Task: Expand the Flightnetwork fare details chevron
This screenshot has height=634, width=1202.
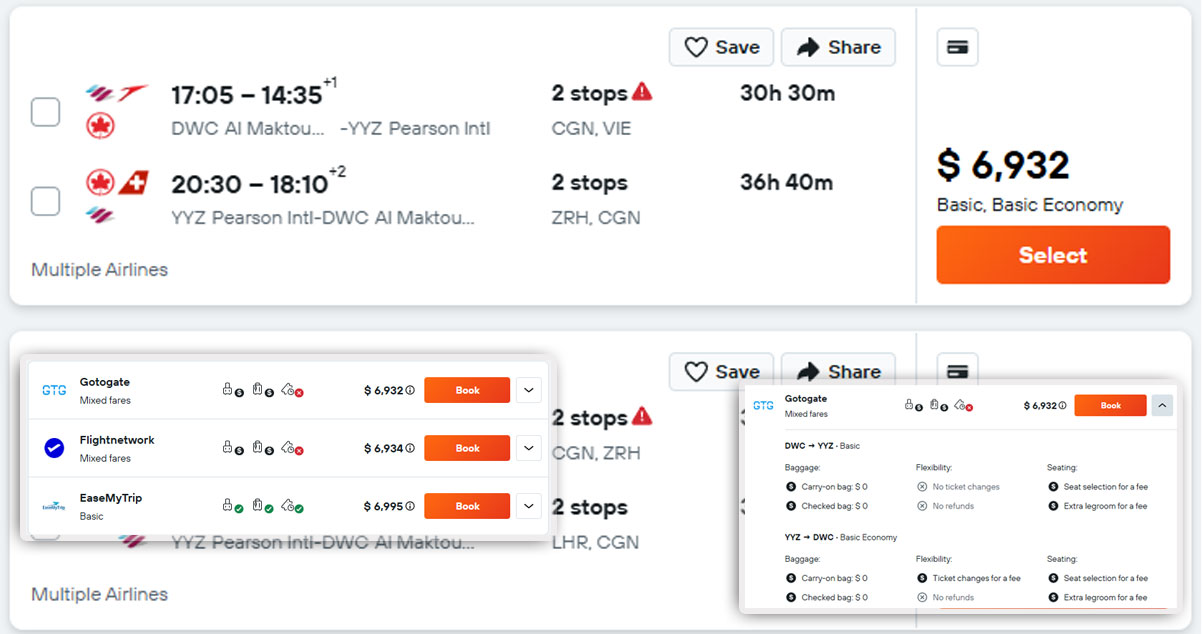Action: click(529, 449)
